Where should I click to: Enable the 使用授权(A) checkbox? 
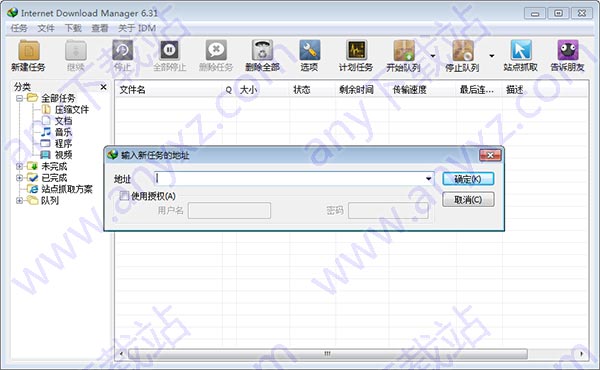[x=124, y=196]
